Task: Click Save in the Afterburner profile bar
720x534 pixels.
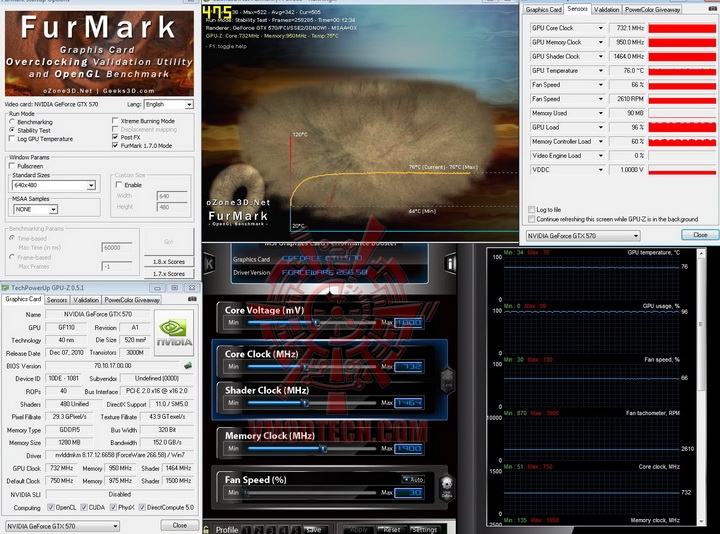Action: pos(314,529)
